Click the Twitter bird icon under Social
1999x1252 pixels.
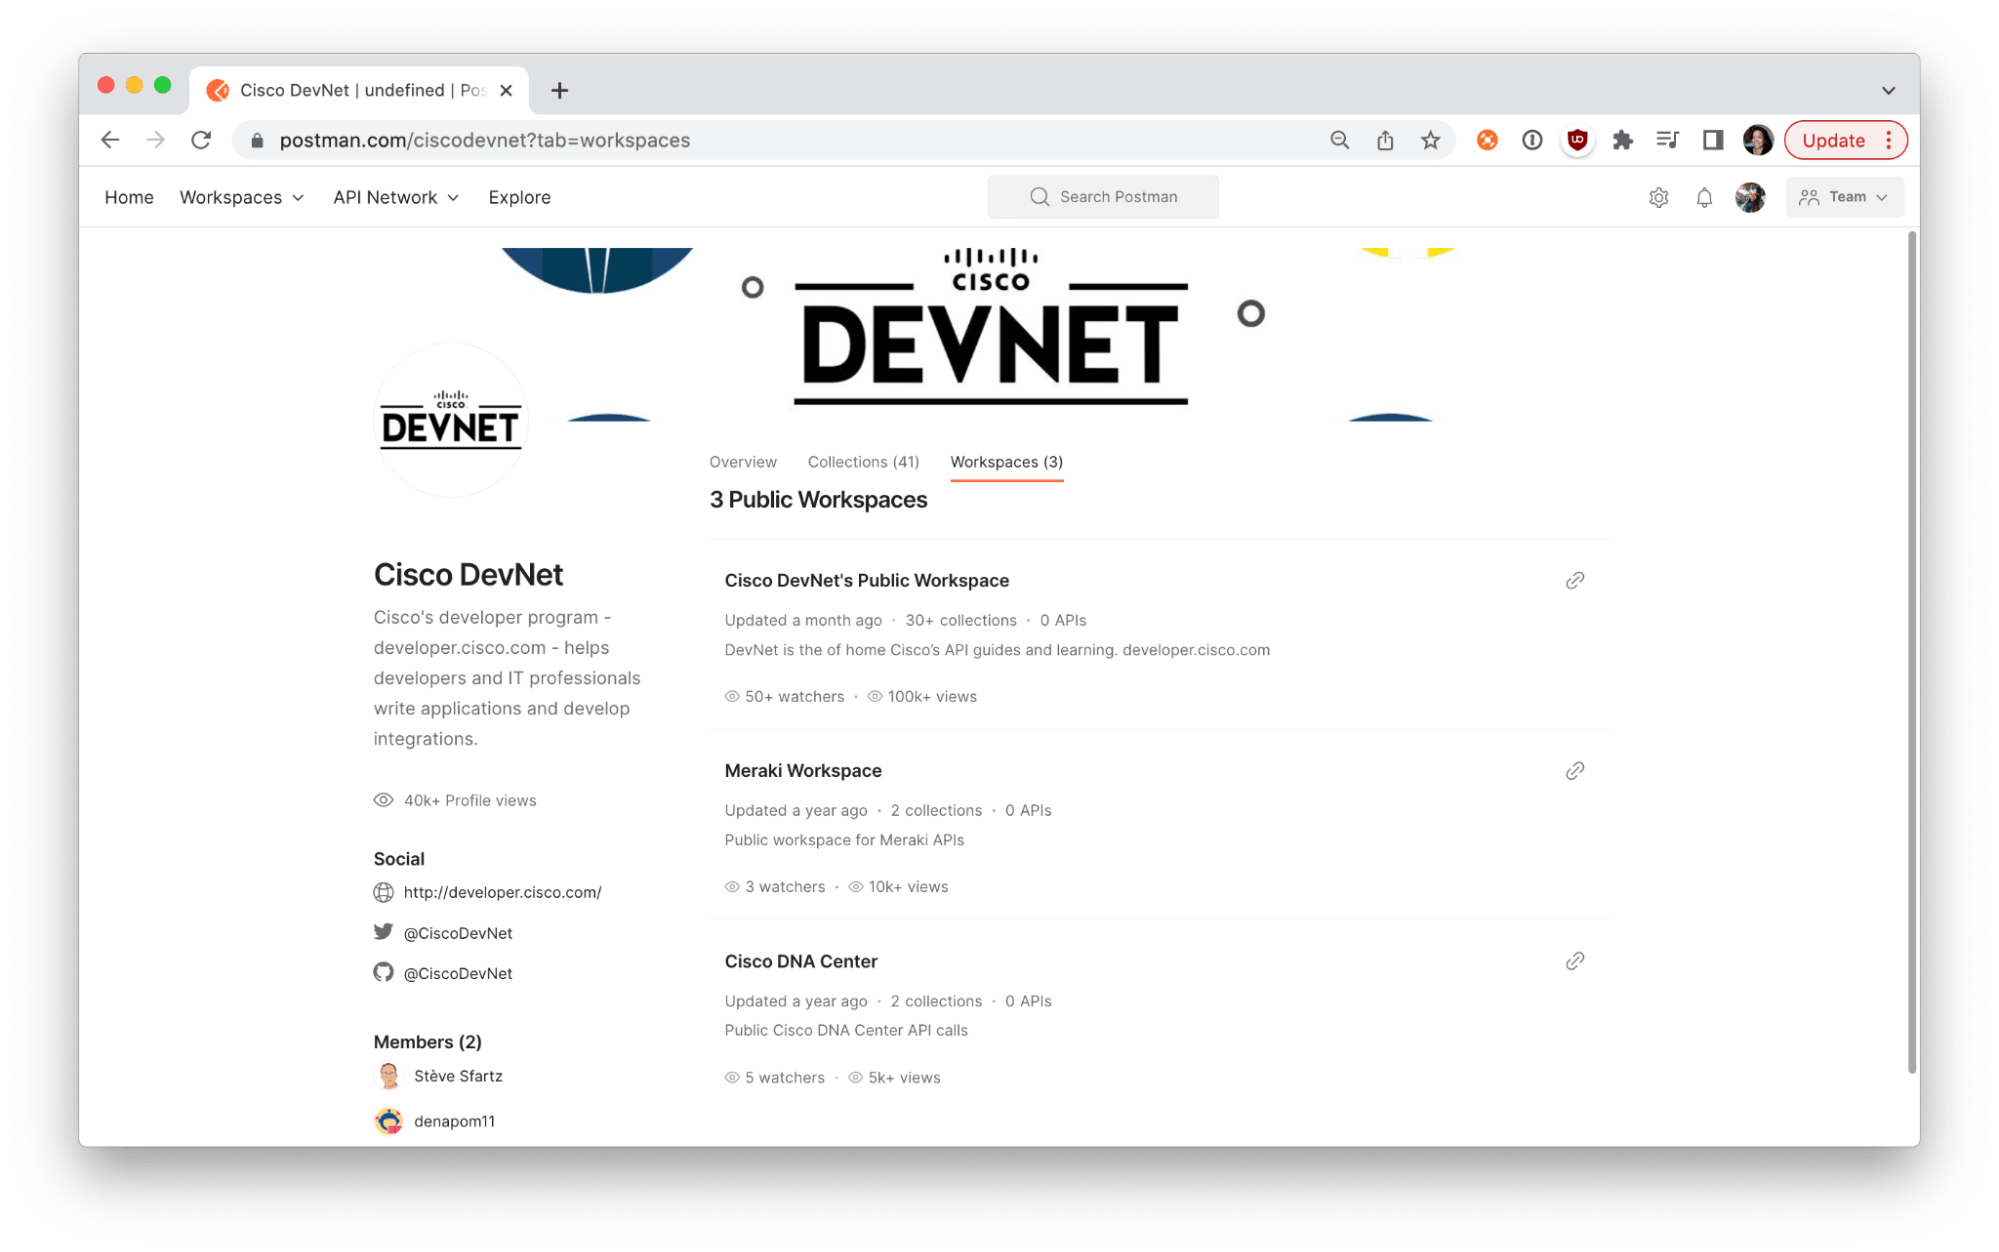(383, 932)
